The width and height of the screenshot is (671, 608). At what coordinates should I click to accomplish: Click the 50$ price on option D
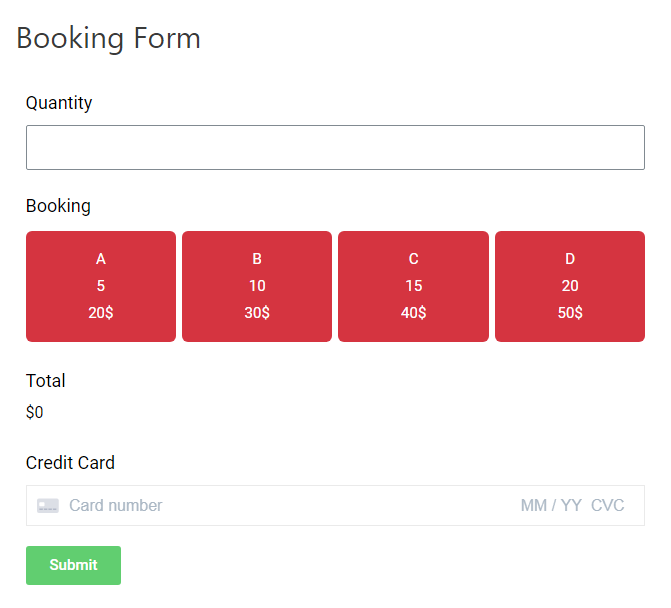tap(570, 313)
